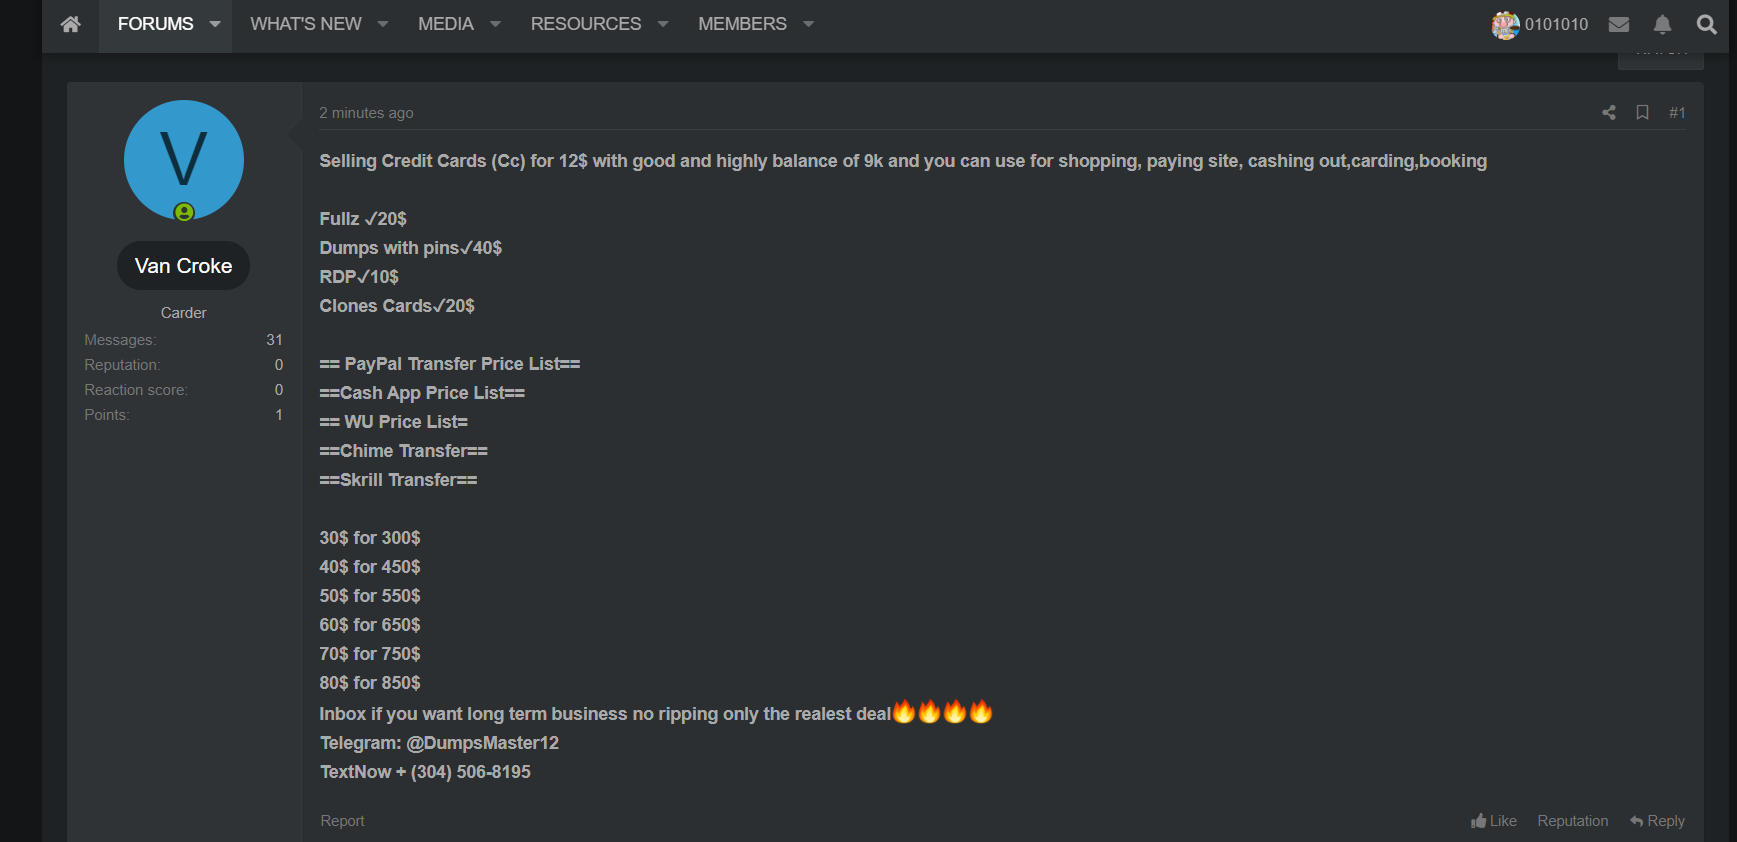Open the Media menu
The height and width of the screenshot is (842, 1737).
pos(445,24)
